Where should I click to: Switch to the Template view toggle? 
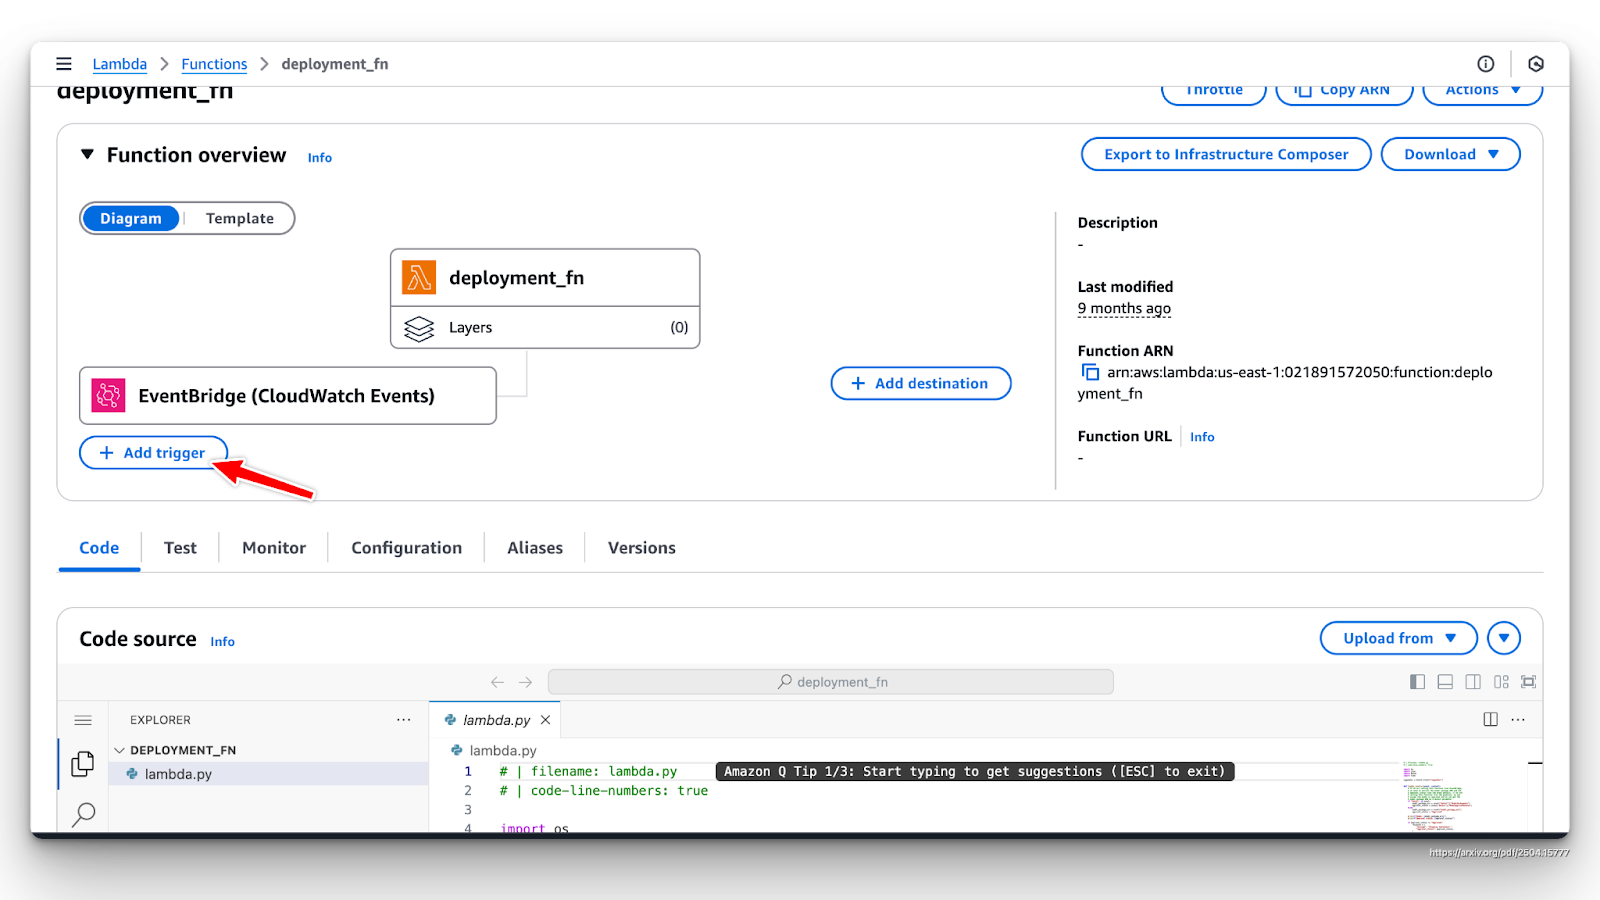pos(240,218)
